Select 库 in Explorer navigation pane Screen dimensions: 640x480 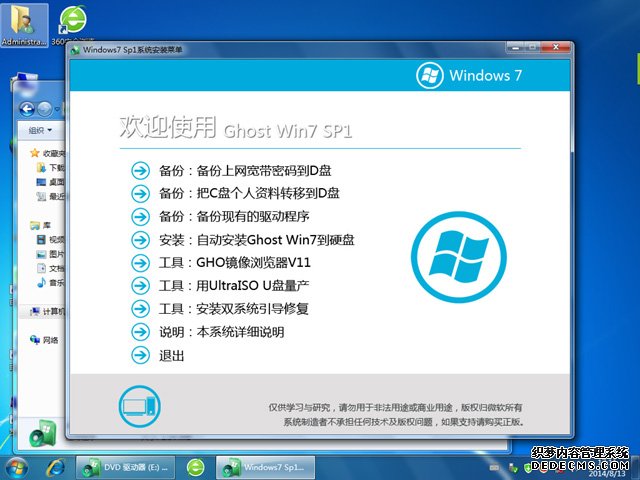pos(41,225)
